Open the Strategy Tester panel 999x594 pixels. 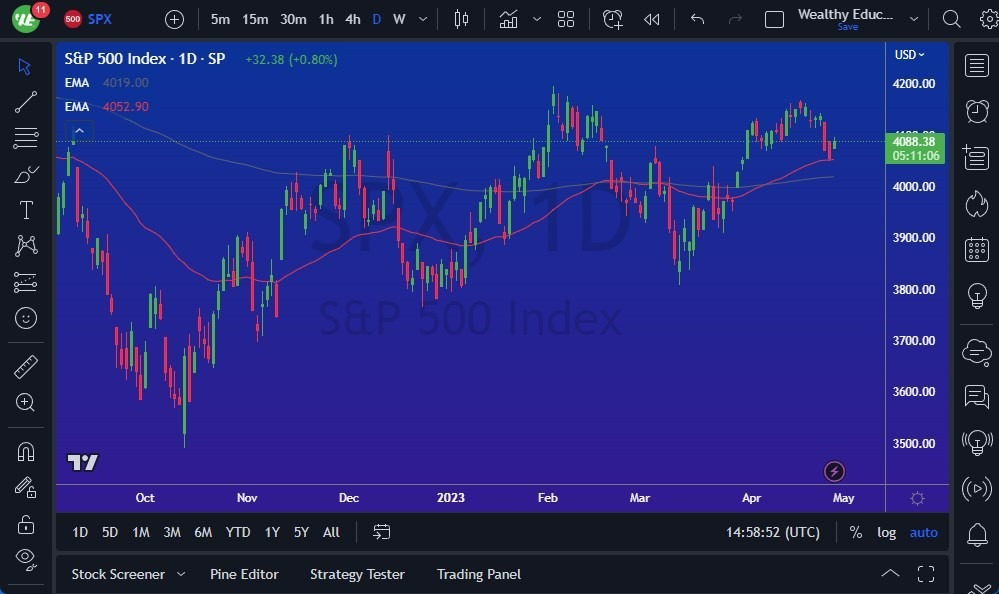click(x=357, y=574)
